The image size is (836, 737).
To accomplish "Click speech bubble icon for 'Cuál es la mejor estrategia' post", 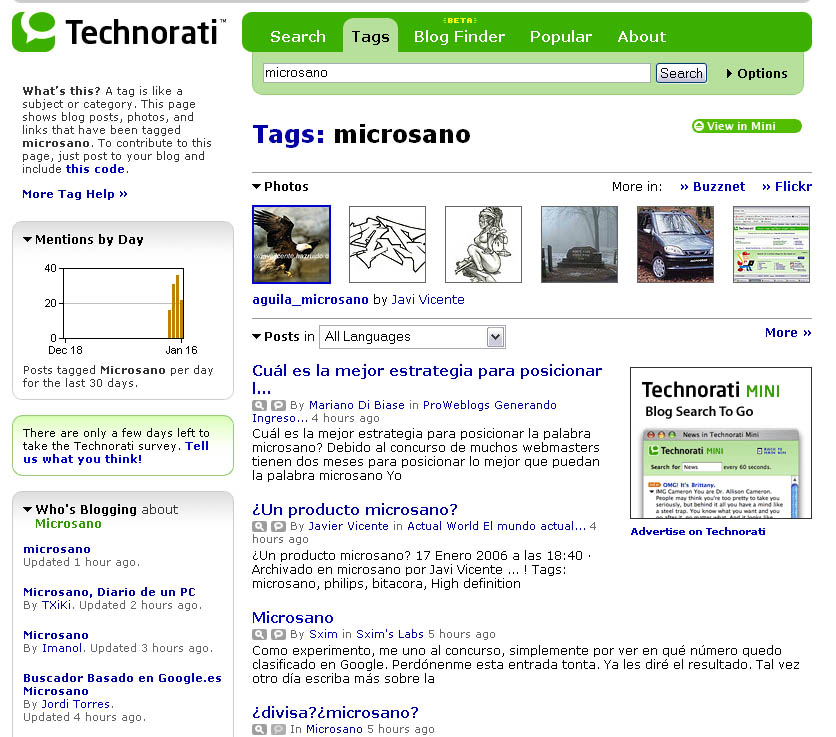I will point(278,405).
